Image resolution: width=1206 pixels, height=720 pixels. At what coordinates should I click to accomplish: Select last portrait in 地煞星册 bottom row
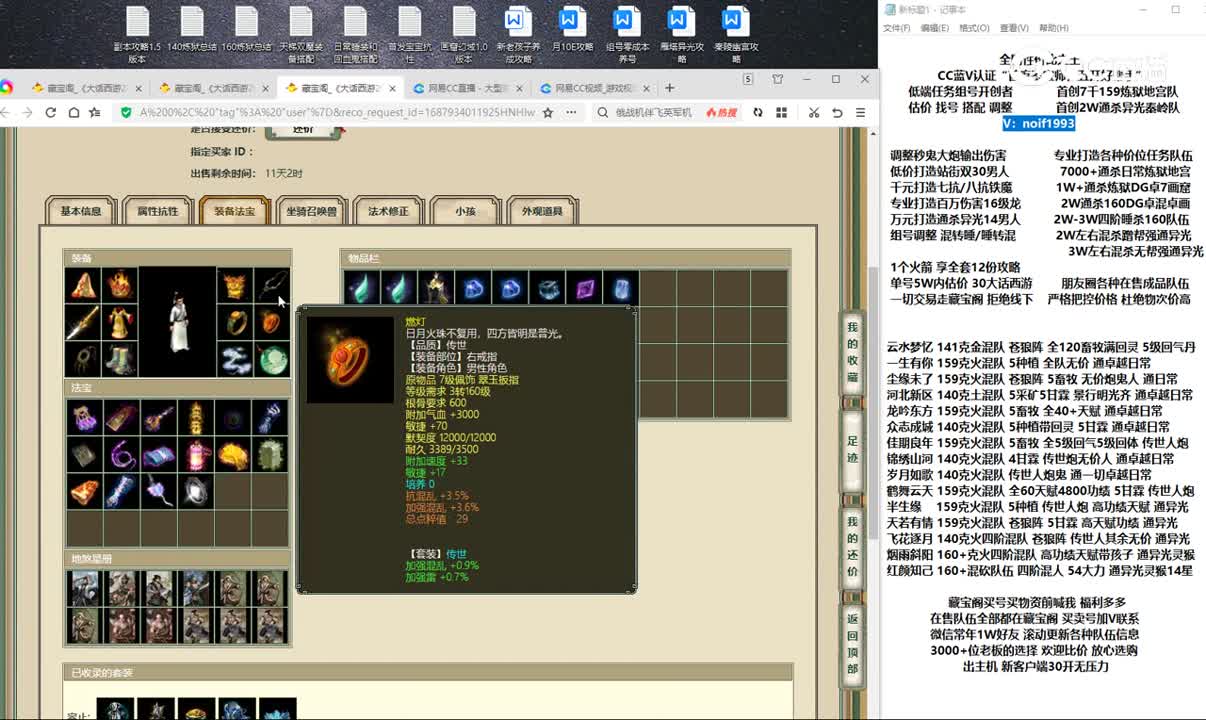pyautogui.click(x=270, y=625)
